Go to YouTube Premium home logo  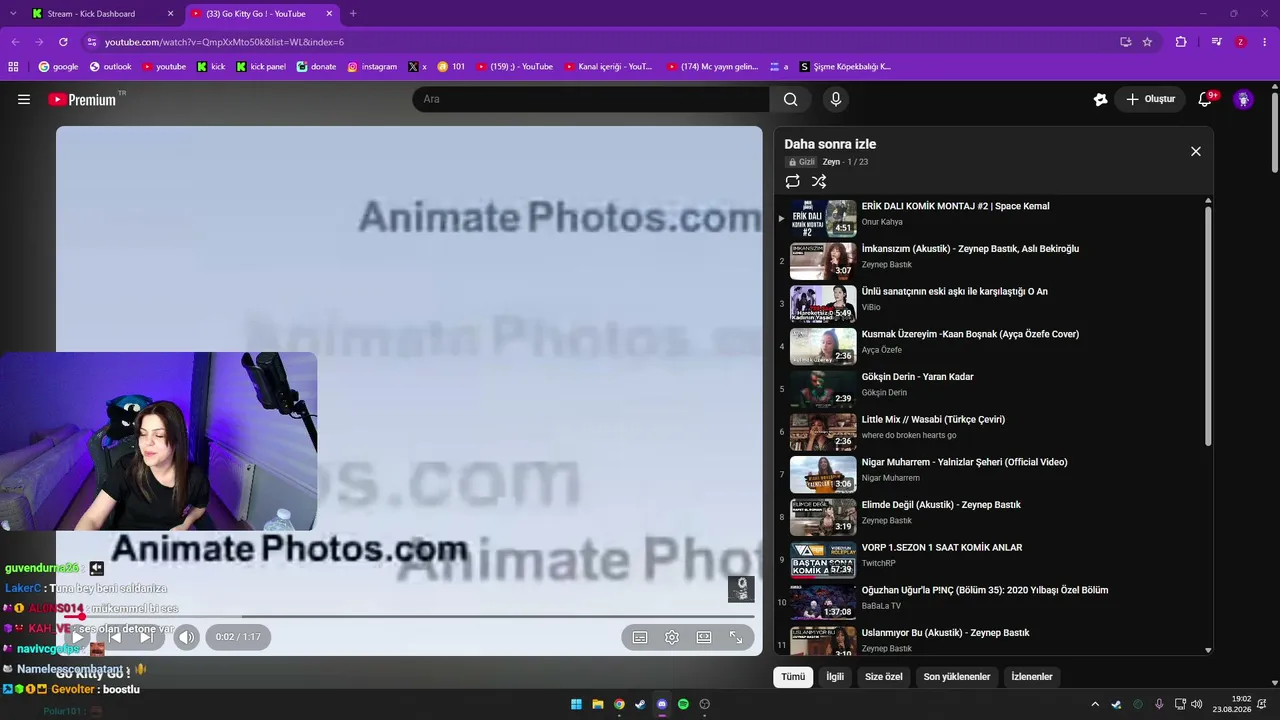coord(82,99)
